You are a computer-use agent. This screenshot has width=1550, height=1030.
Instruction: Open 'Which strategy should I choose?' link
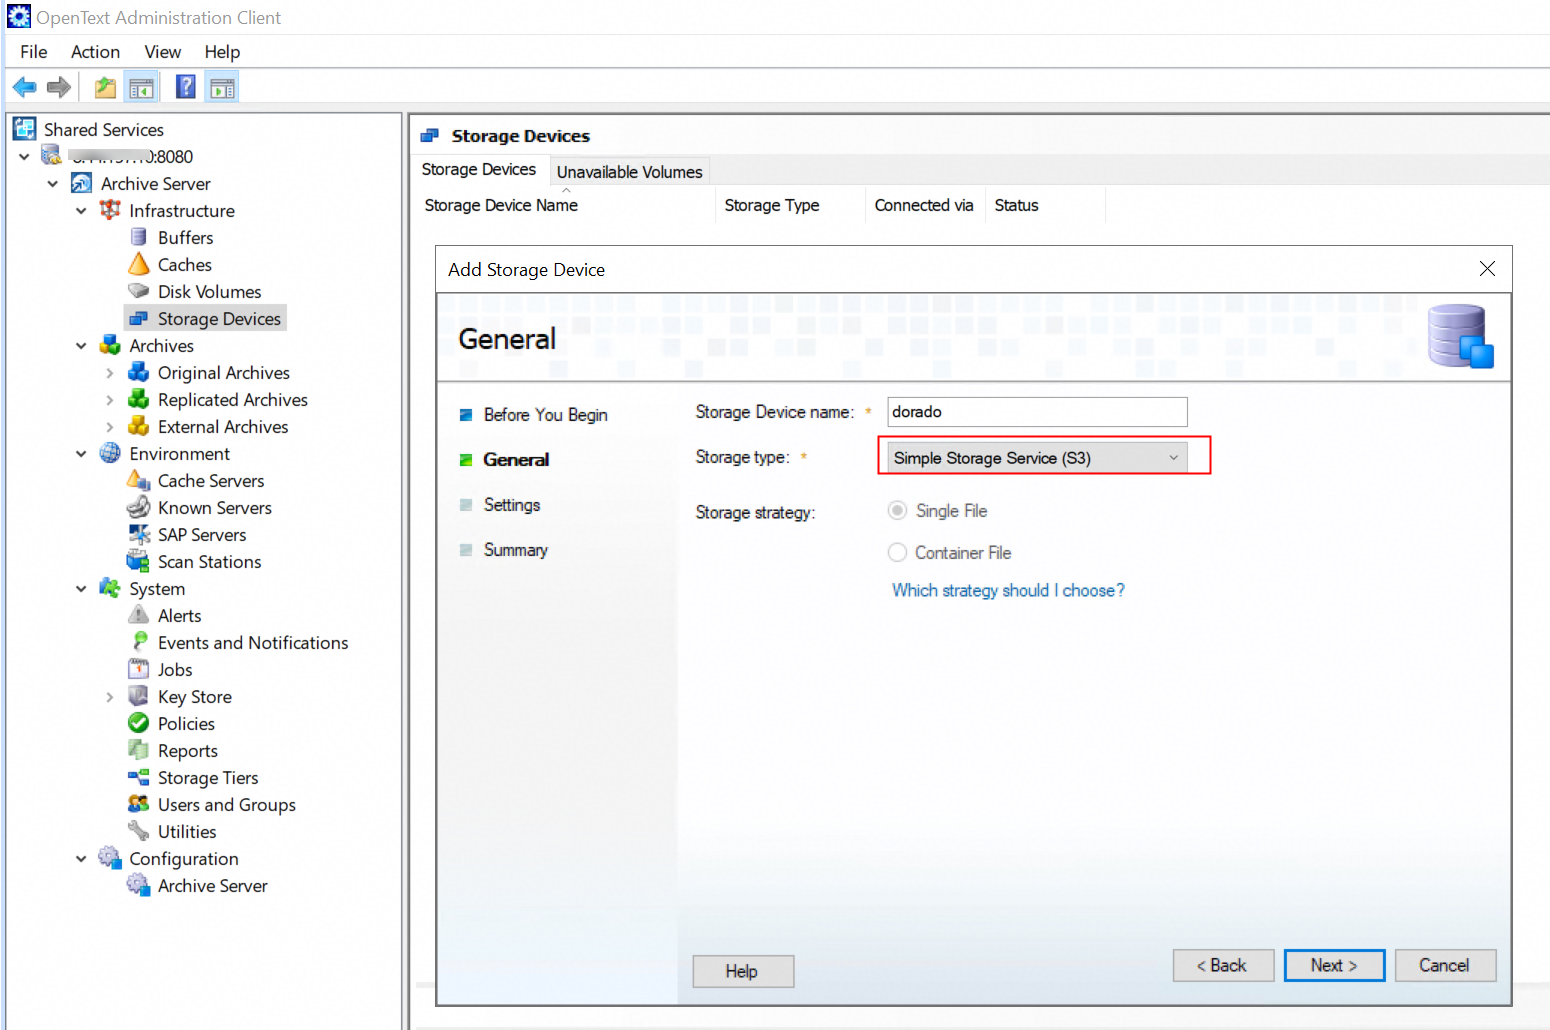pos(1008,590)
